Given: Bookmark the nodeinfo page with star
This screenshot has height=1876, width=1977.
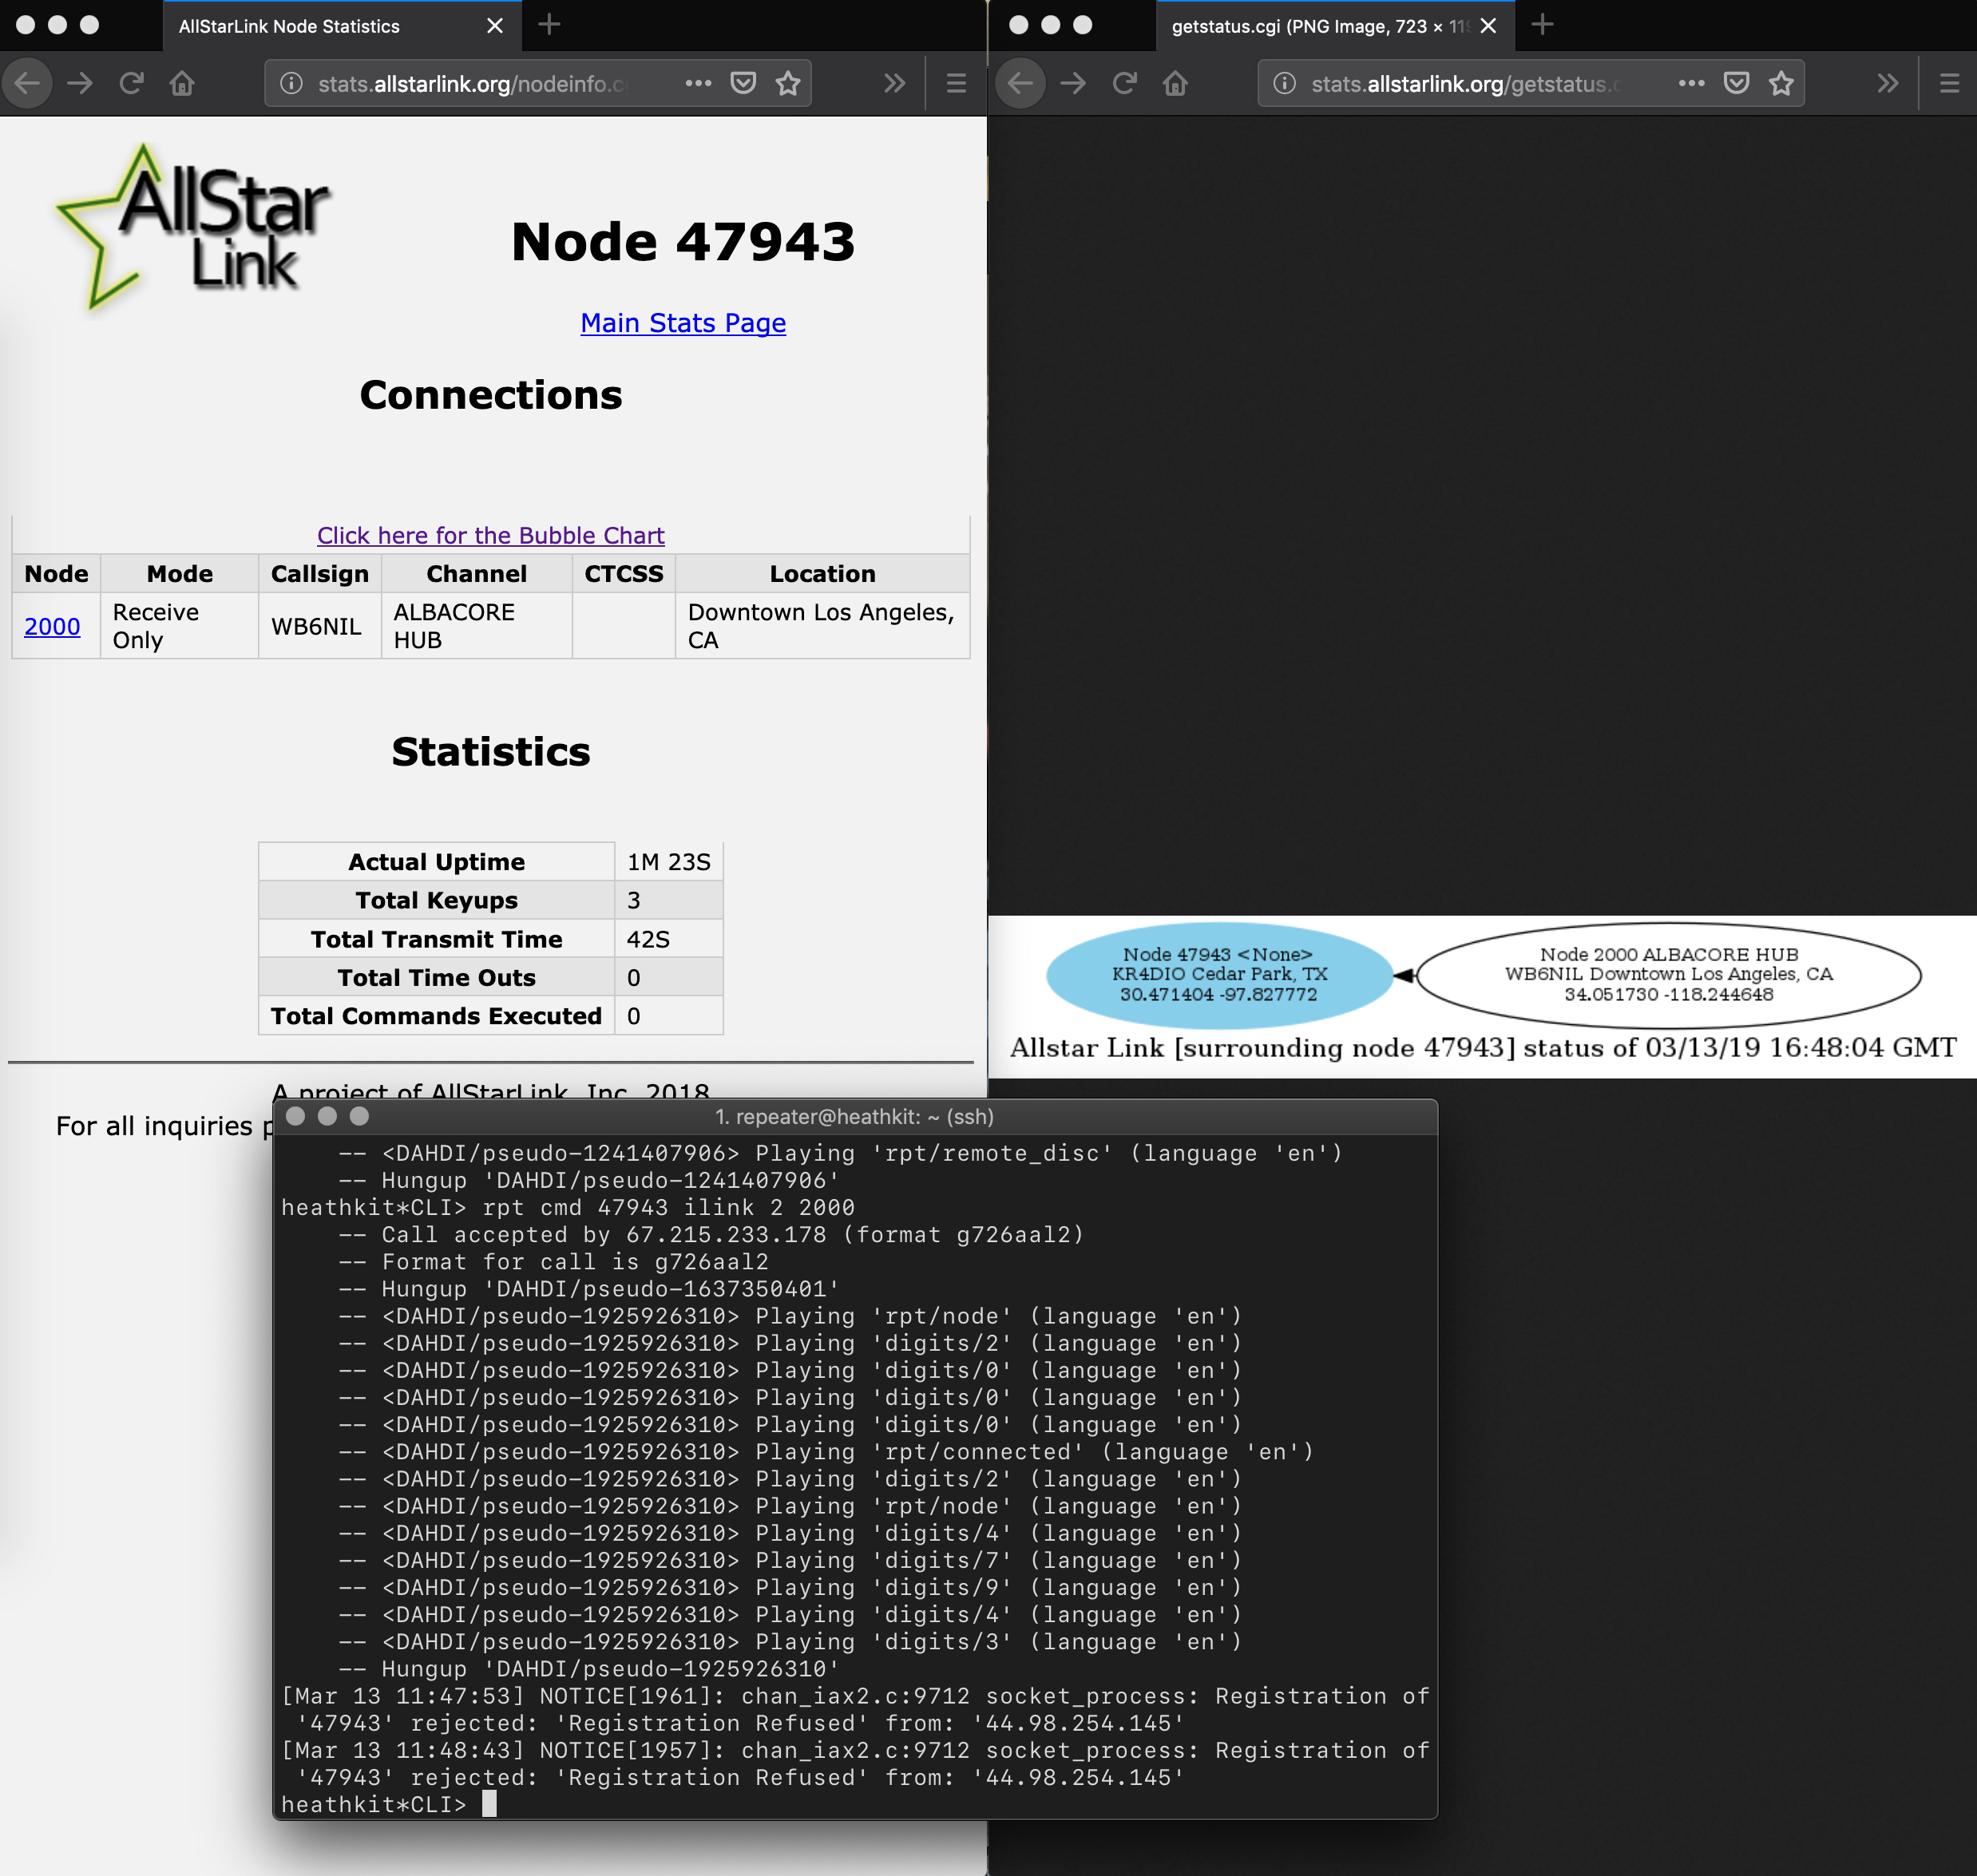Looking at the screenshot, I should pos(788,83).
